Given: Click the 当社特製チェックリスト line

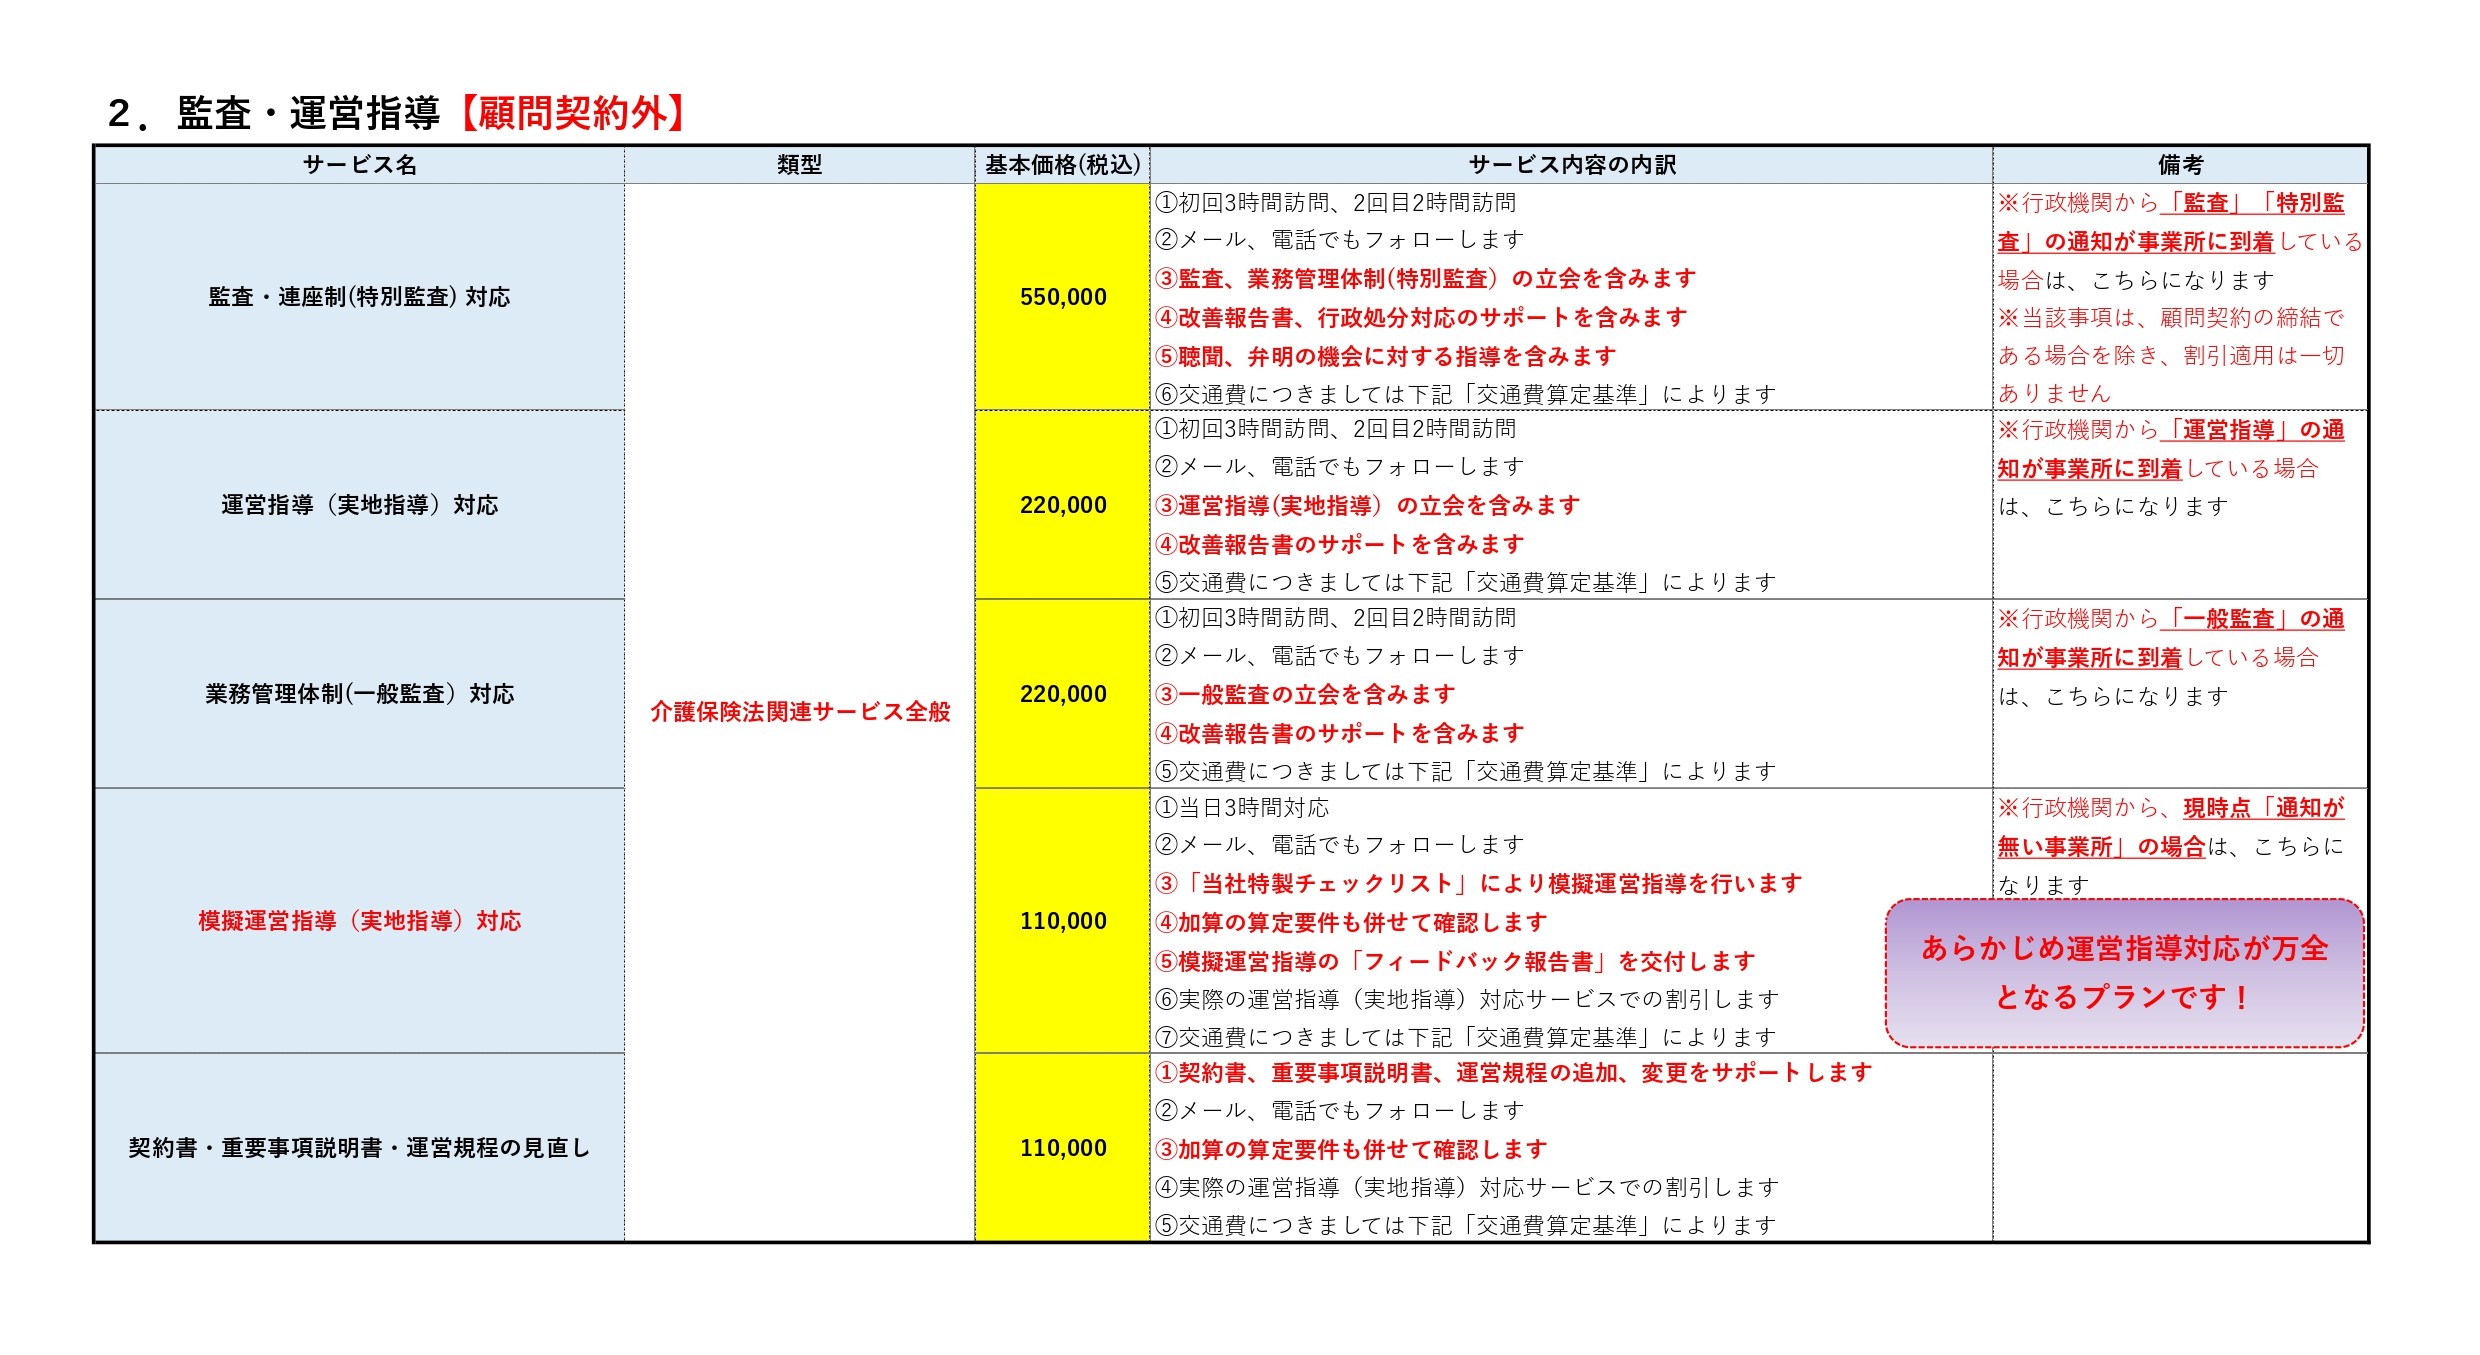Looking at the screenshot, I should 1479,884.
